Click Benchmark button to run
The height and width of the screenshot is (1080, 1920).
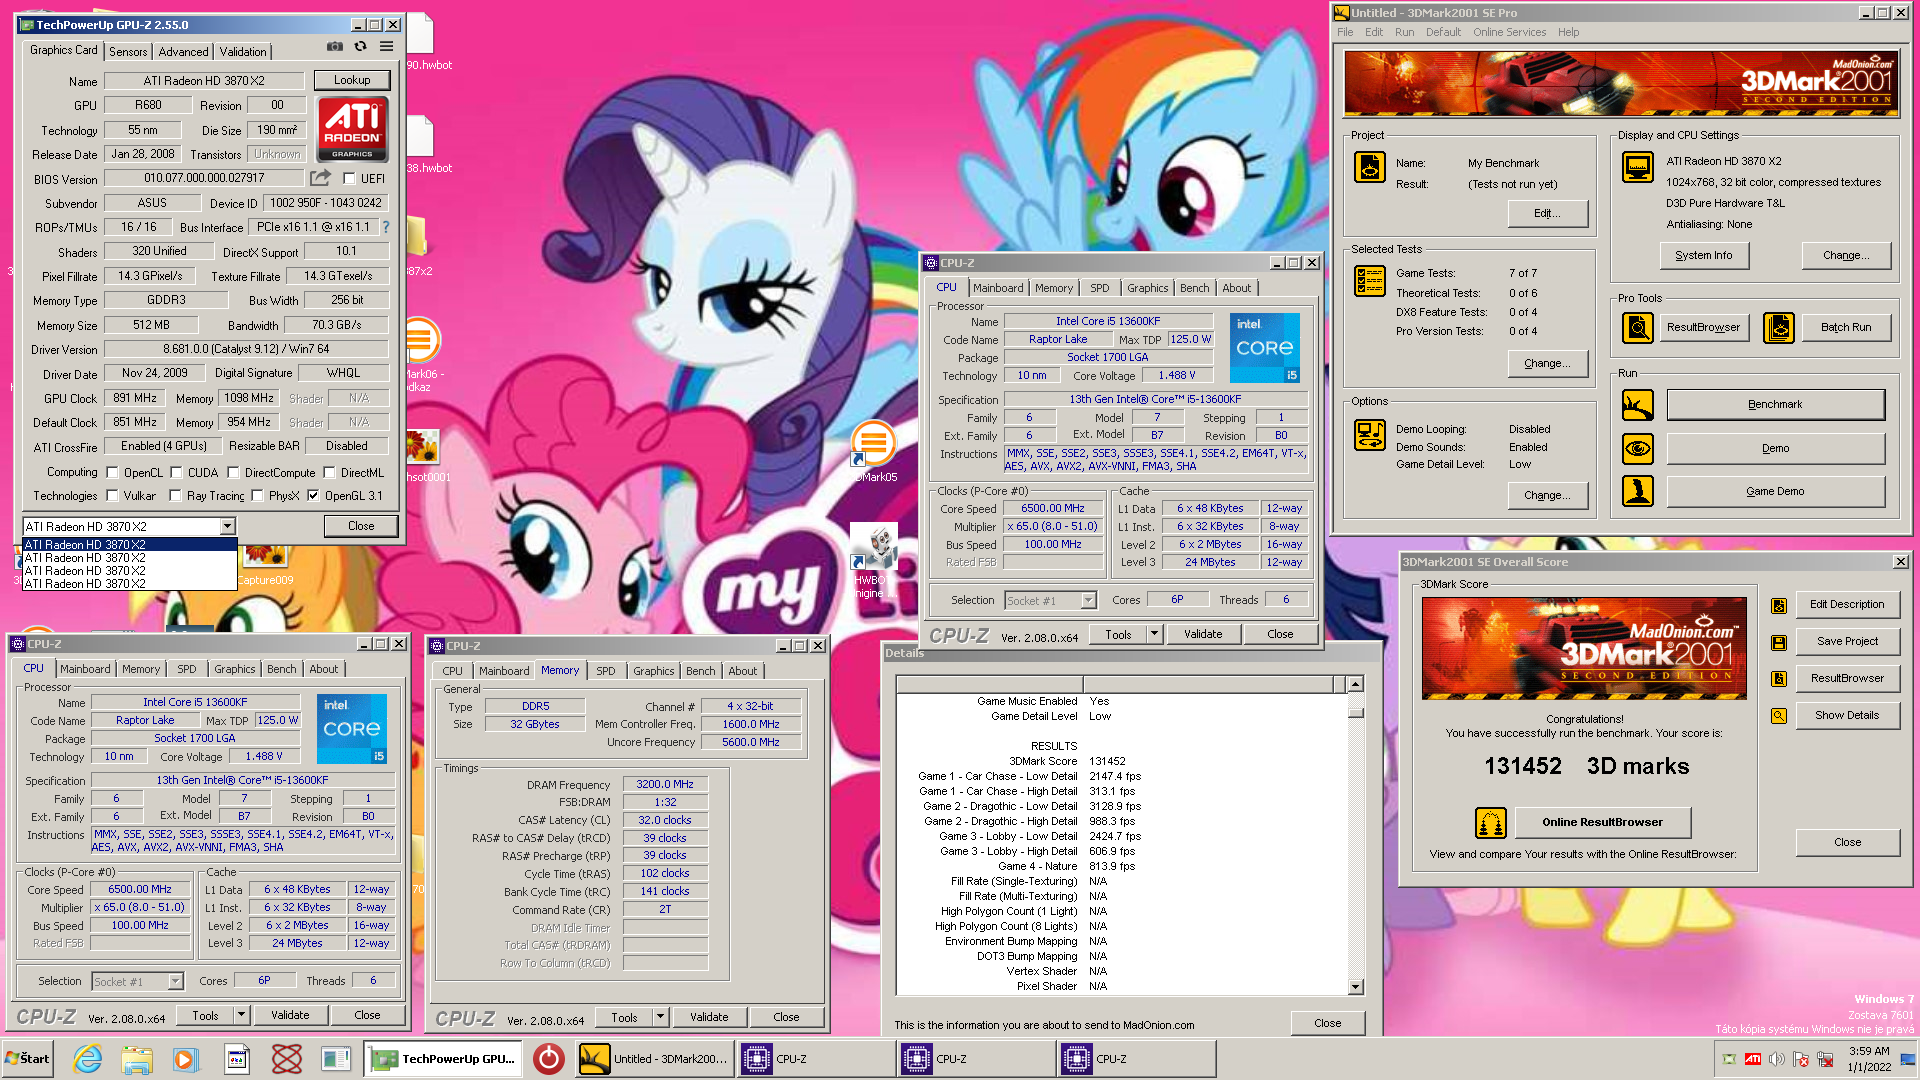tap(1775, 405)
